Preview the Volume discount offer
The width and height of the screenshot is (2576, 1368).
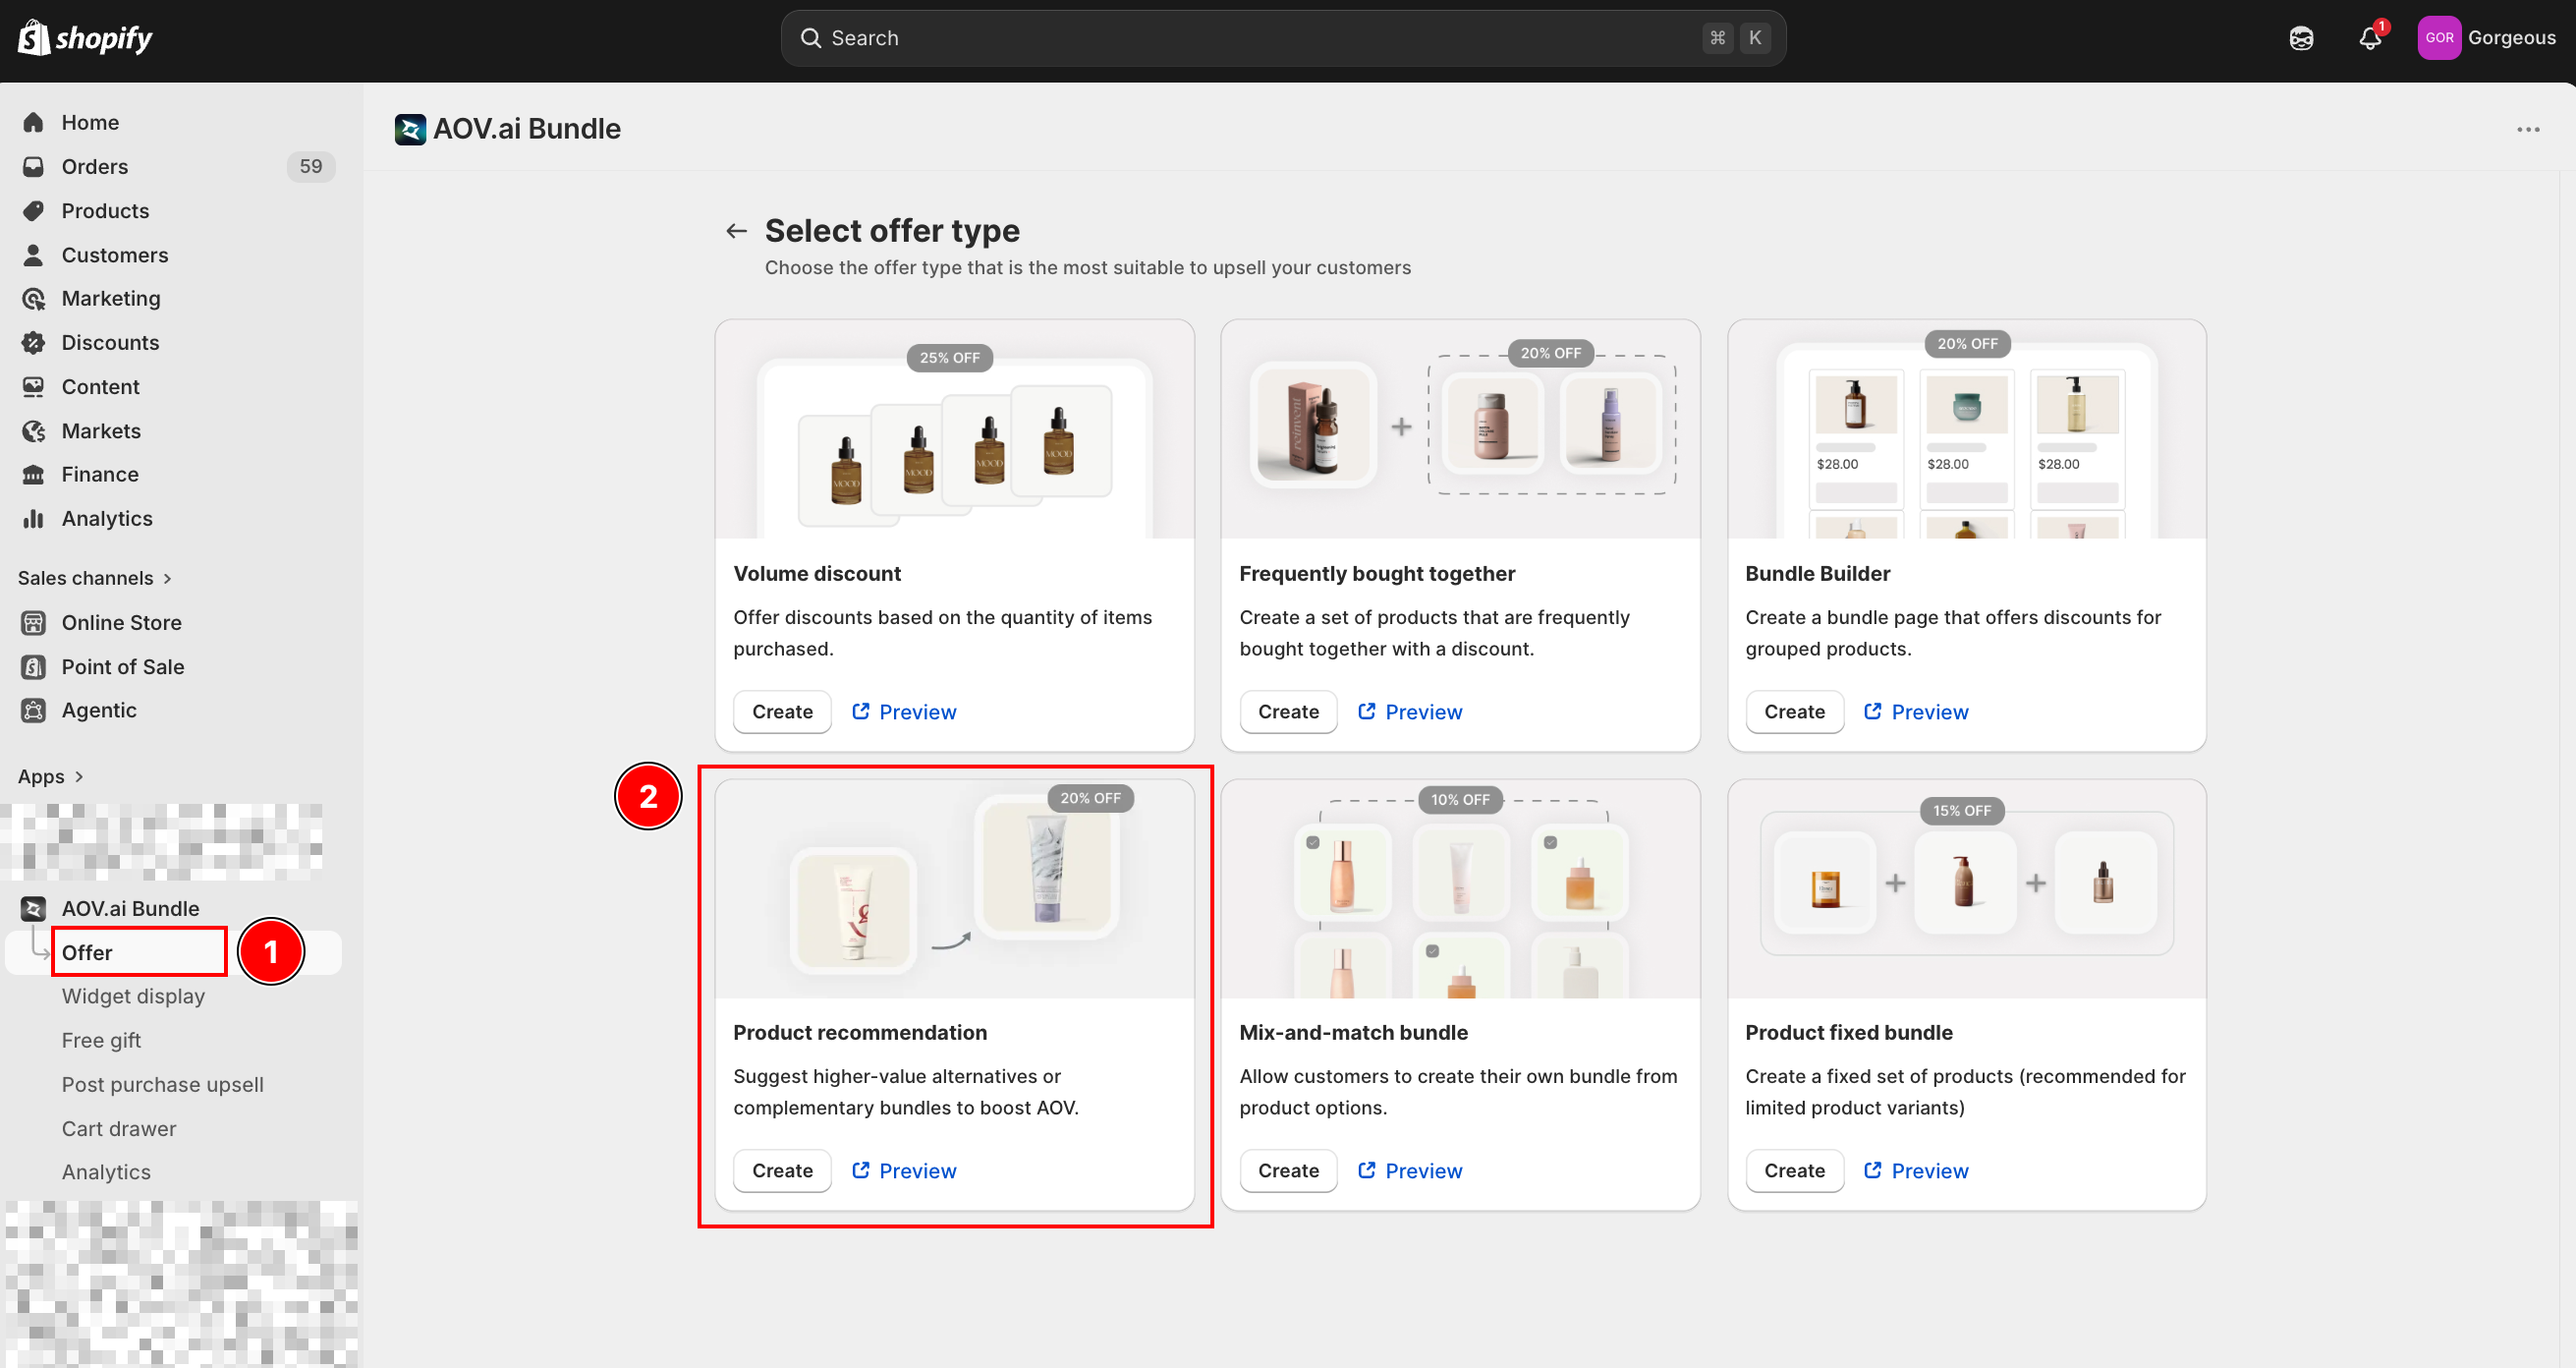tap(903, 711)
